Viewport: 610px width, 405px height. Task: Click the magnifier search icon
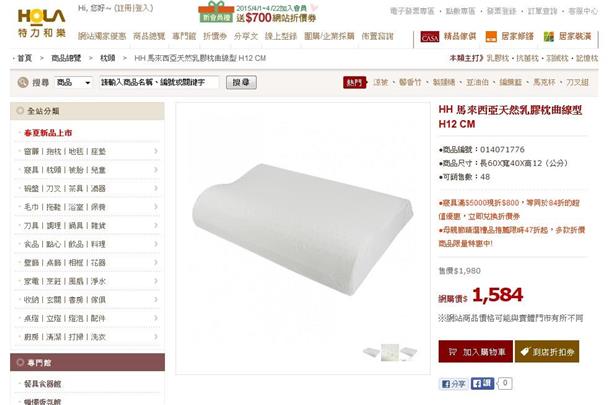[x=23, y=82]
